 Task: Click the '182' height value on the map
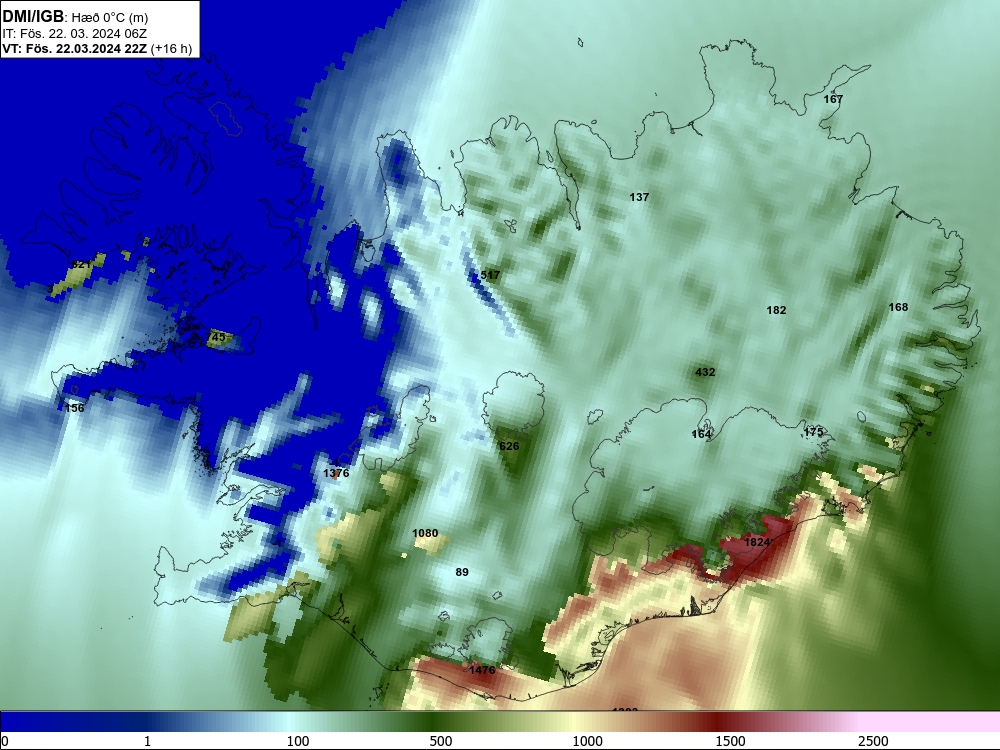776,310
